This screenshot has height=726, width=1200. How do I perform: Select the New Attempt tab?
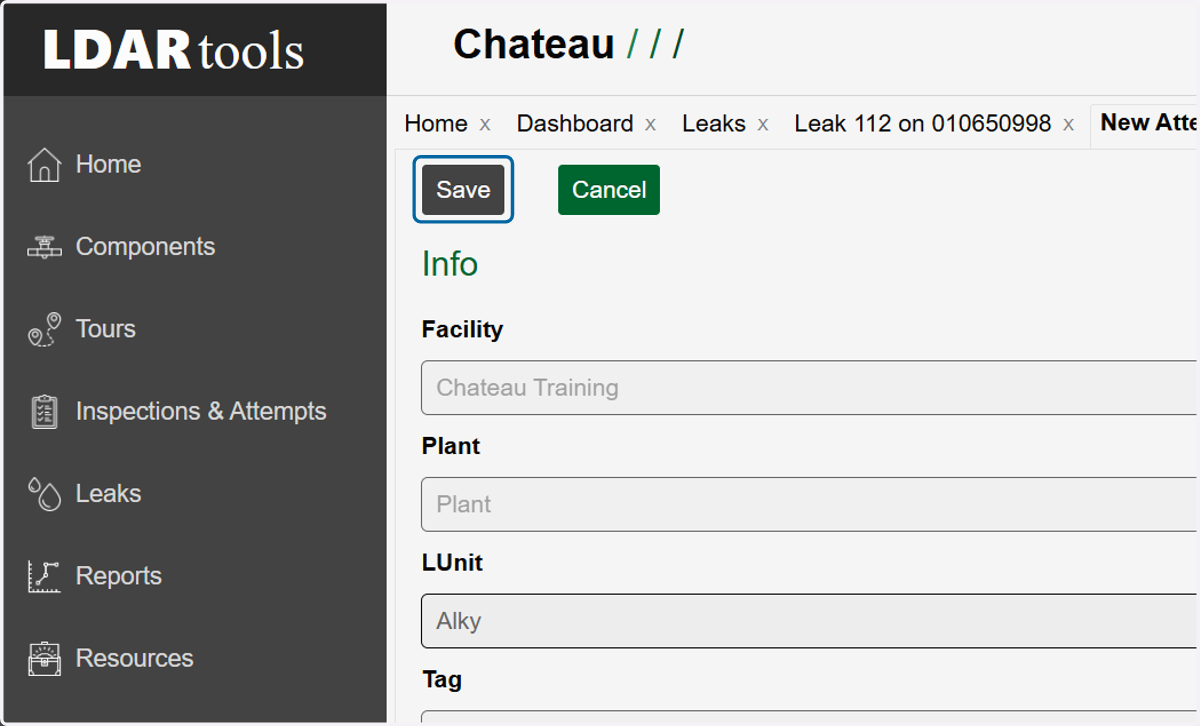pyautogui.click(x=1149, y=123)
